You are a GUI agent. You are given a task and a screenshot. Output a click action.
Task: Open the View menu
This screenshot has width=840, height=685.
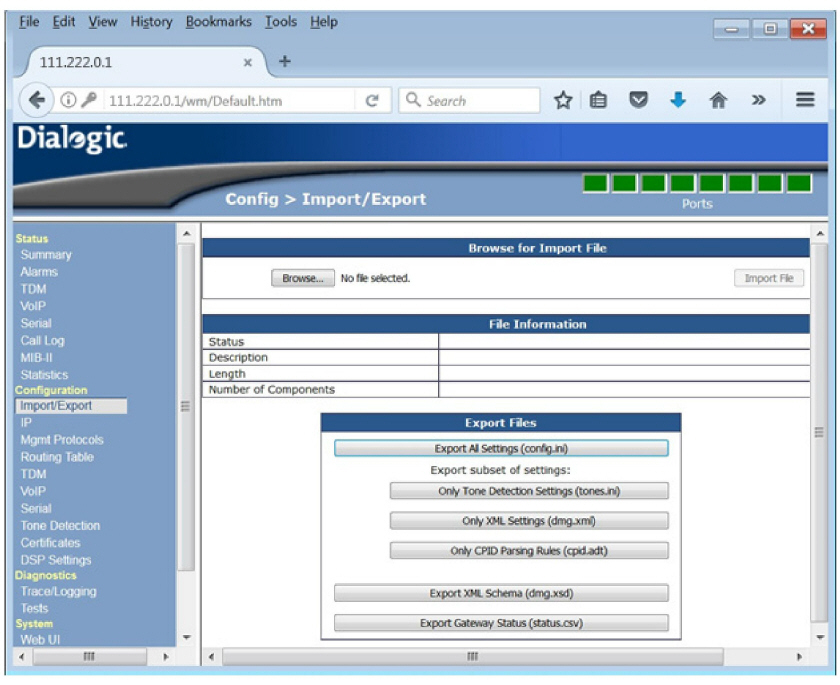pyautogui.click(x=102, y=22)
